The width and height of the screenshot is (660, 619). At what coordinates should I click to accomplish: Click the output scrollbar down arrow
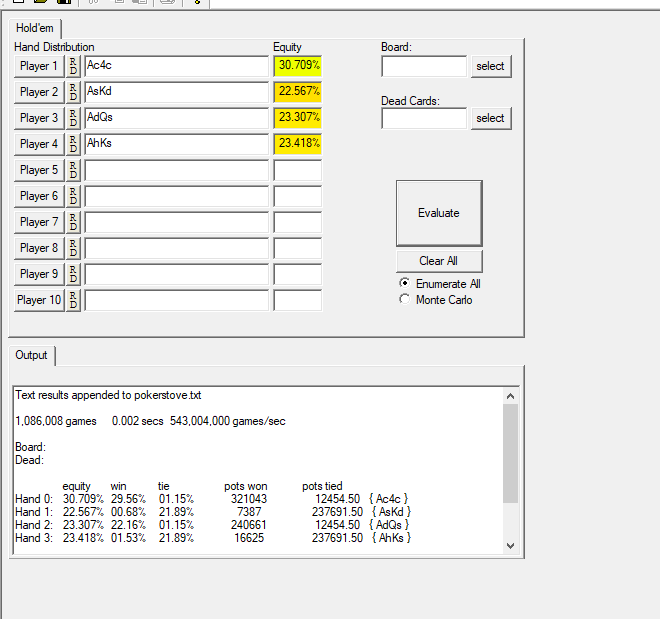point(511,546)
